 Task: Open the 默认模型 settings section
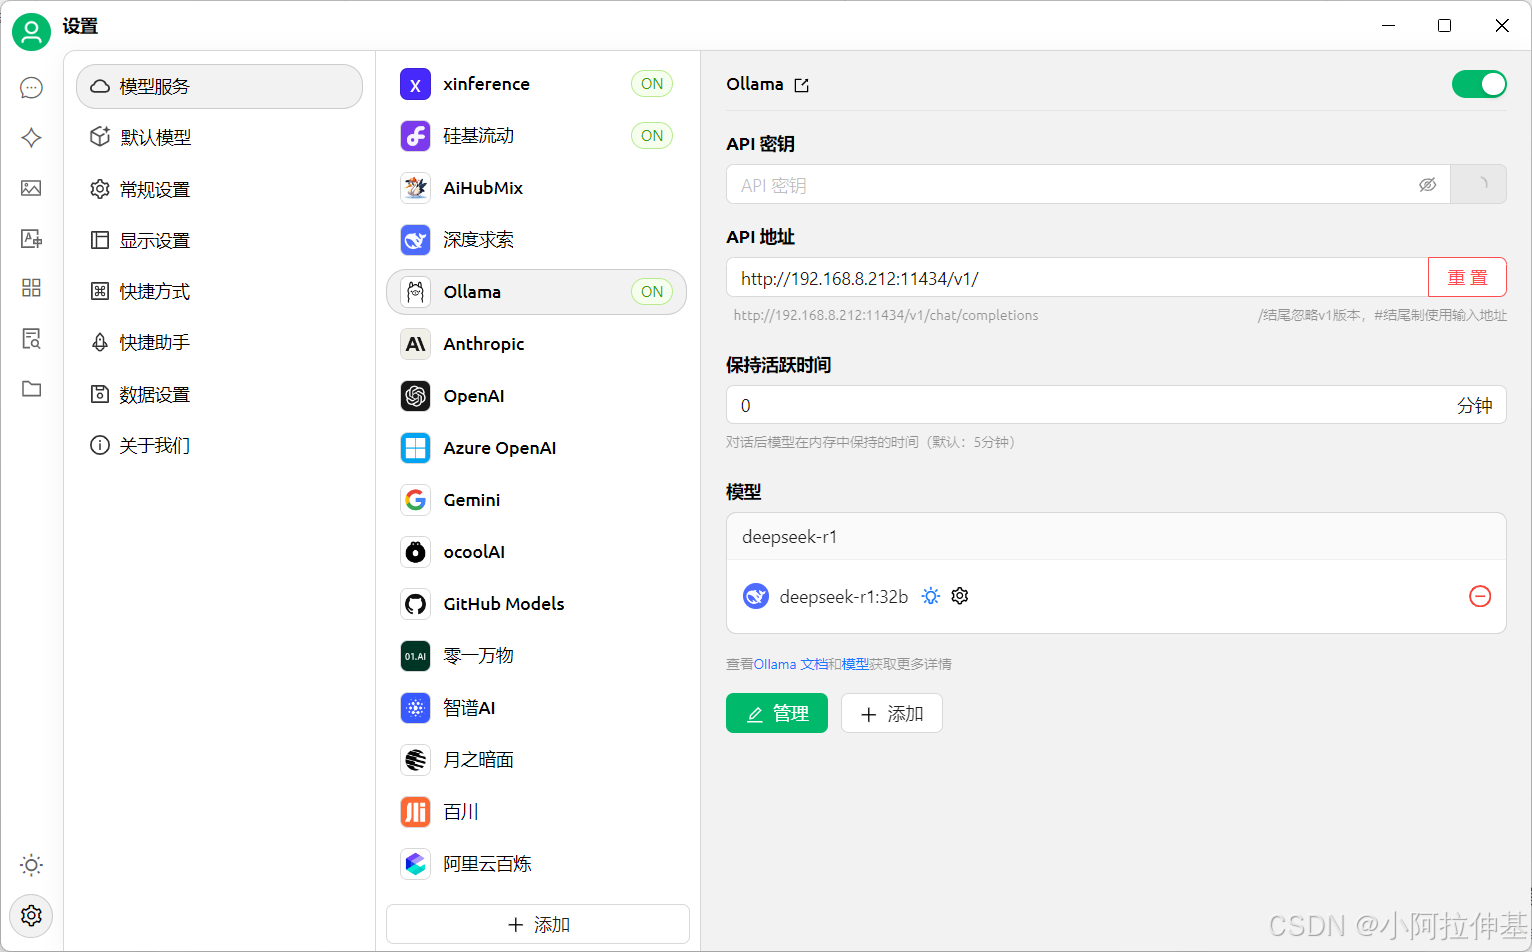(219, 137)
